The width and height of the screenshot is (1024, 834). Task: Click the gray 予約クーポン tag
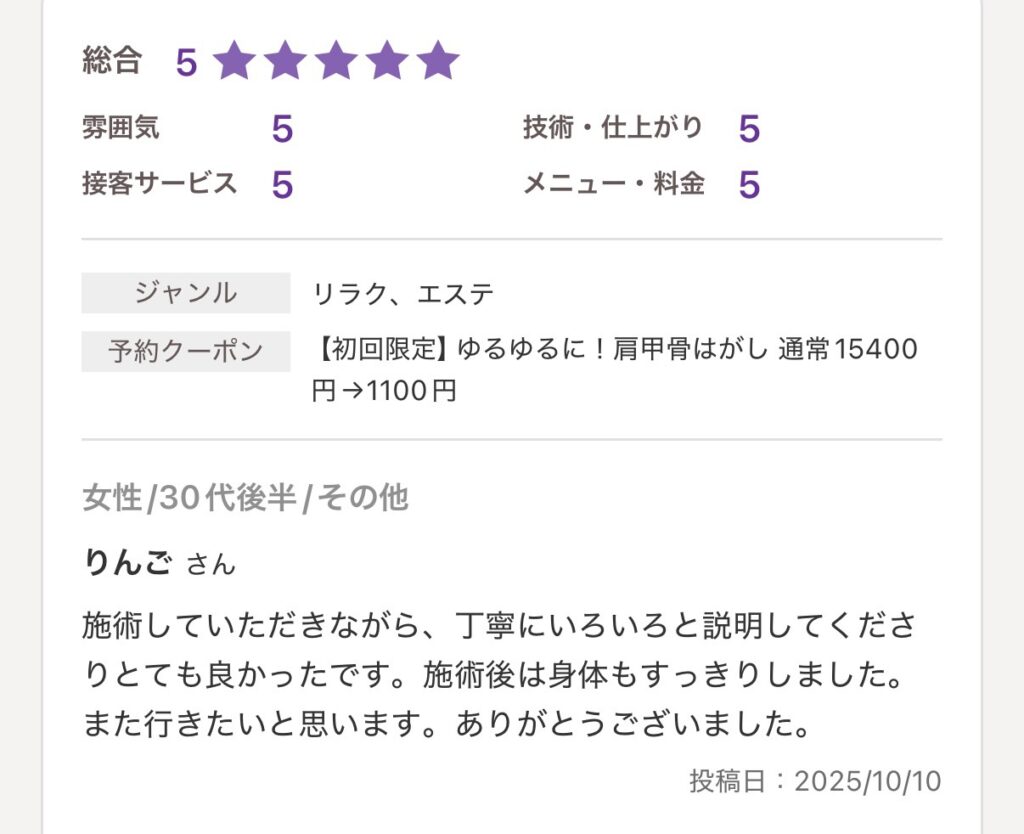point(186,351)
